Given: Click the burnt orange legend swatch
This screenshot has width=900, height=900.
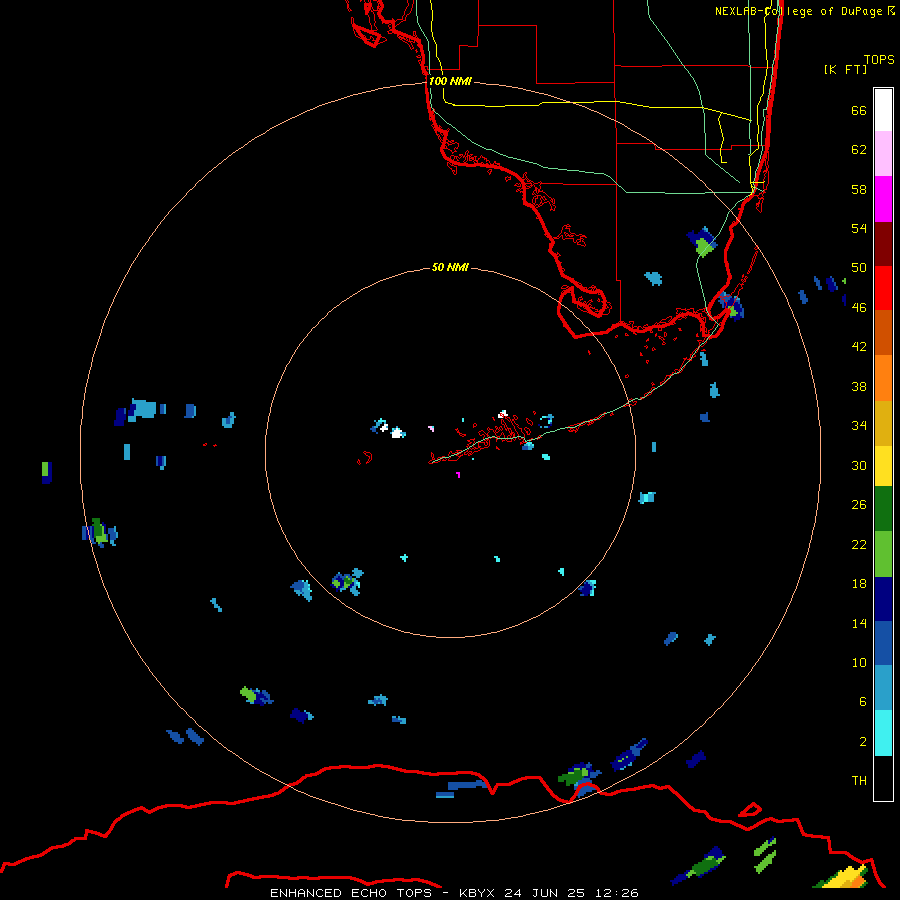Looking at the screenshot, I should pos(883,332).
